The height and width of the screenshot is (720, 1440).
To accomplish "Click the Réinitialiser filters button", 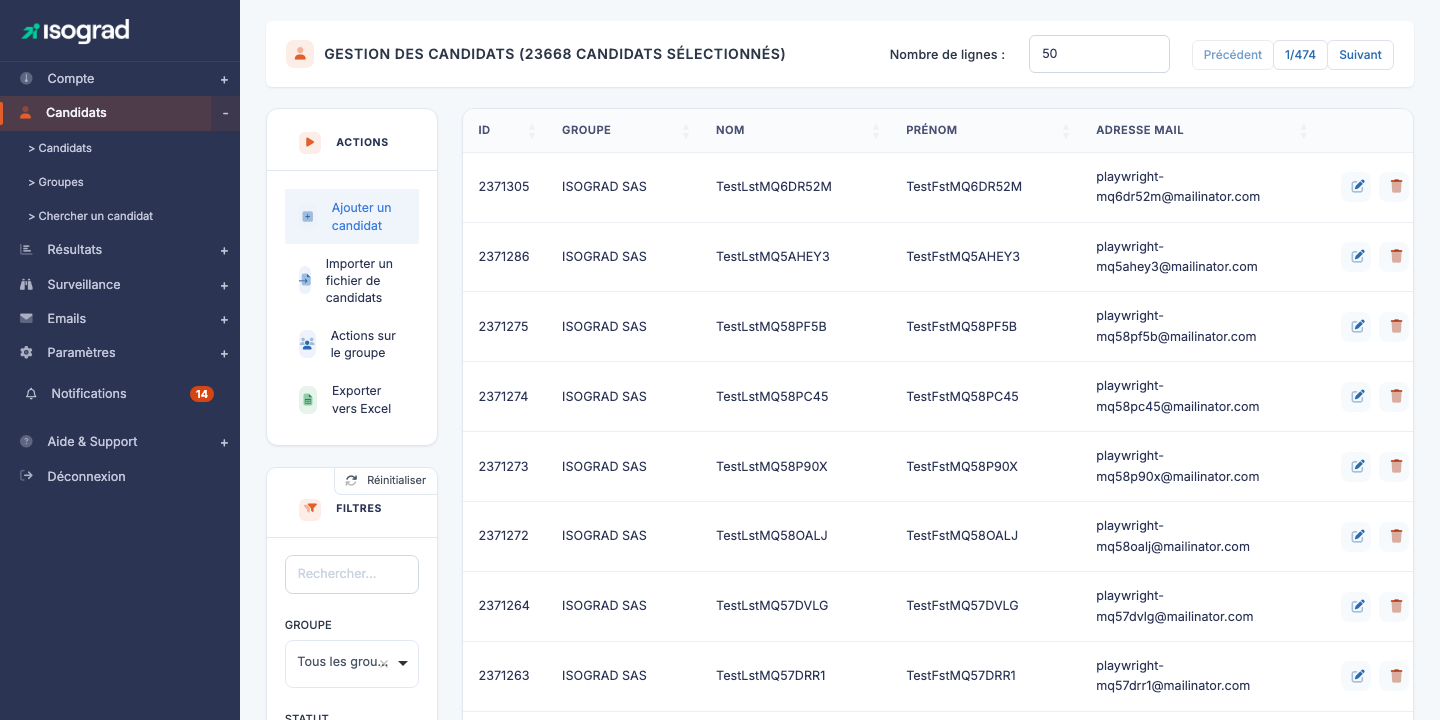I will [386, 481].
